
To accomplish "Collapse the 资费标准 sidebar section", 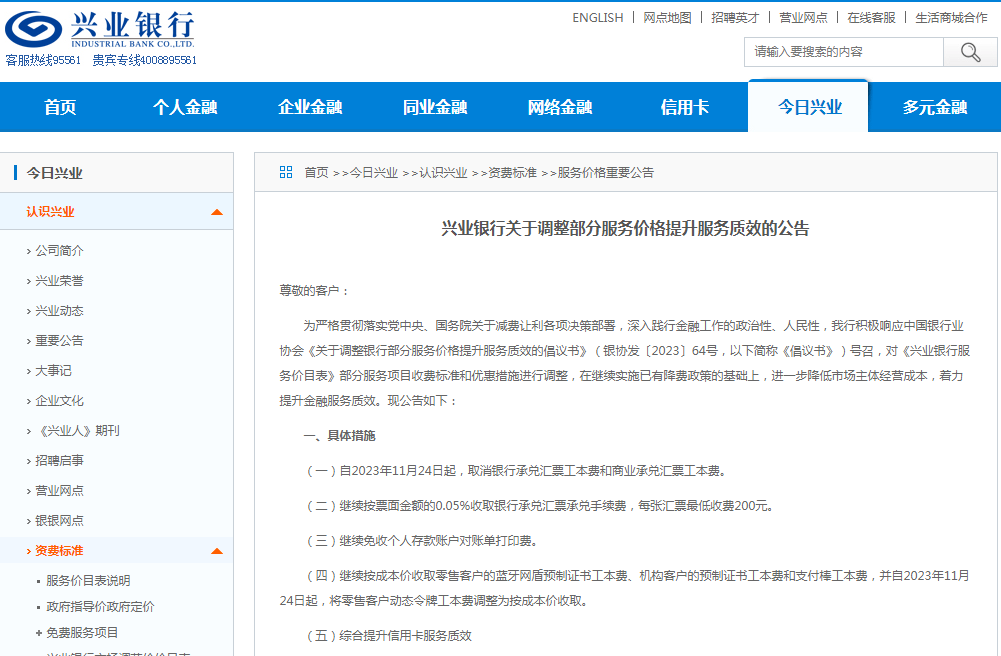I will pyautogui.click(x=217, y=549).
